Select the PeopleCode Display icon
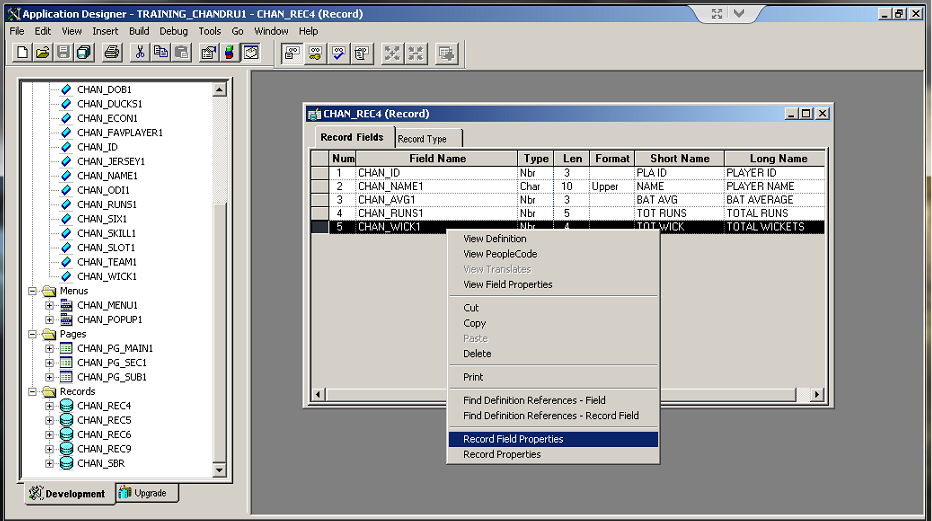Image resolution: width=932 pixels, height=521 pixels. click(361, 53)
